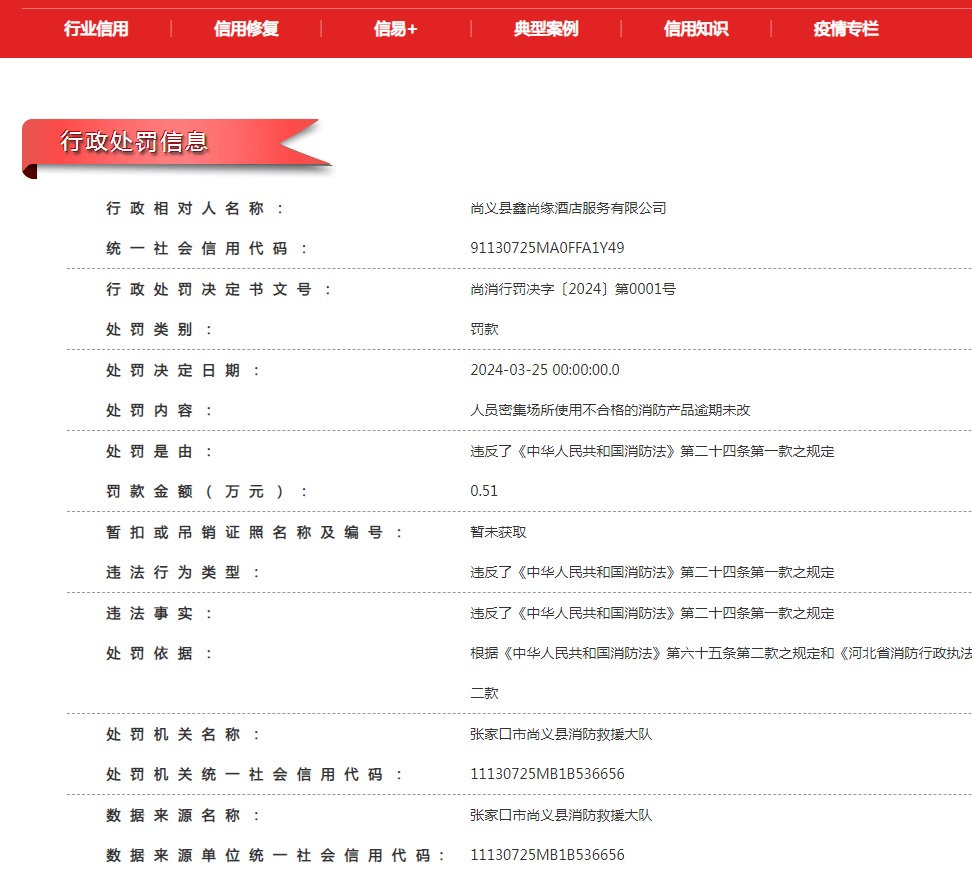
Task: Select the 信易+ section
Action: pyautogui.click(x=393, y=30)
